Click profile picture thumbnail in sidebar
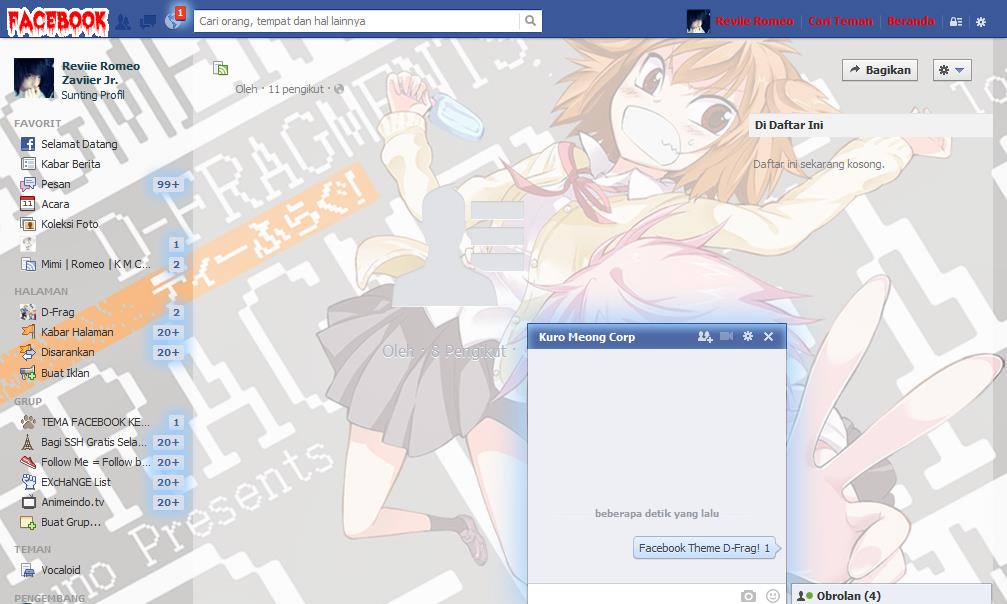The image size is (1007, 604). (34, 78)
